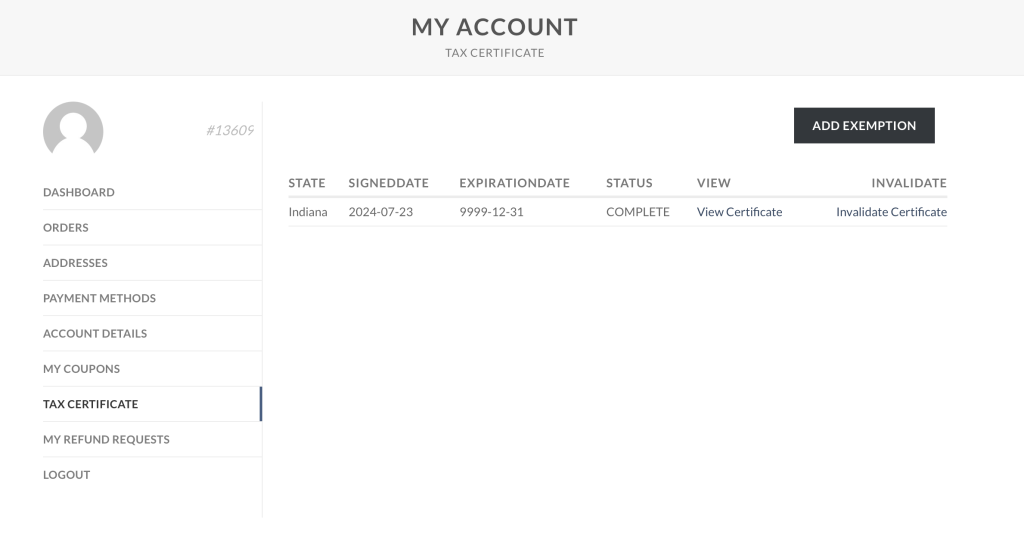Open the Dashboard section
1024x540 pixels.
[79, 192]
